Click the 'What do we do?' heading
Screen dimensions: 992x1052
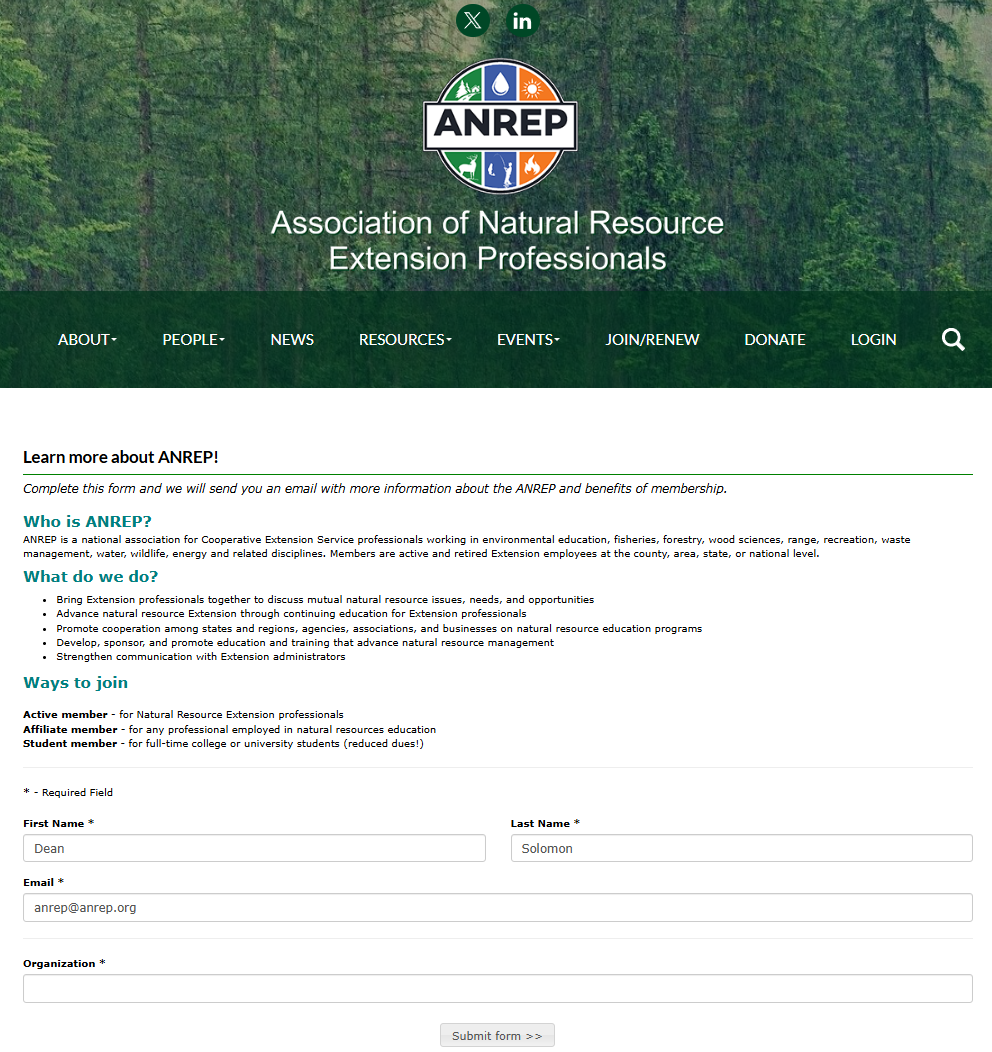point(91,576)
